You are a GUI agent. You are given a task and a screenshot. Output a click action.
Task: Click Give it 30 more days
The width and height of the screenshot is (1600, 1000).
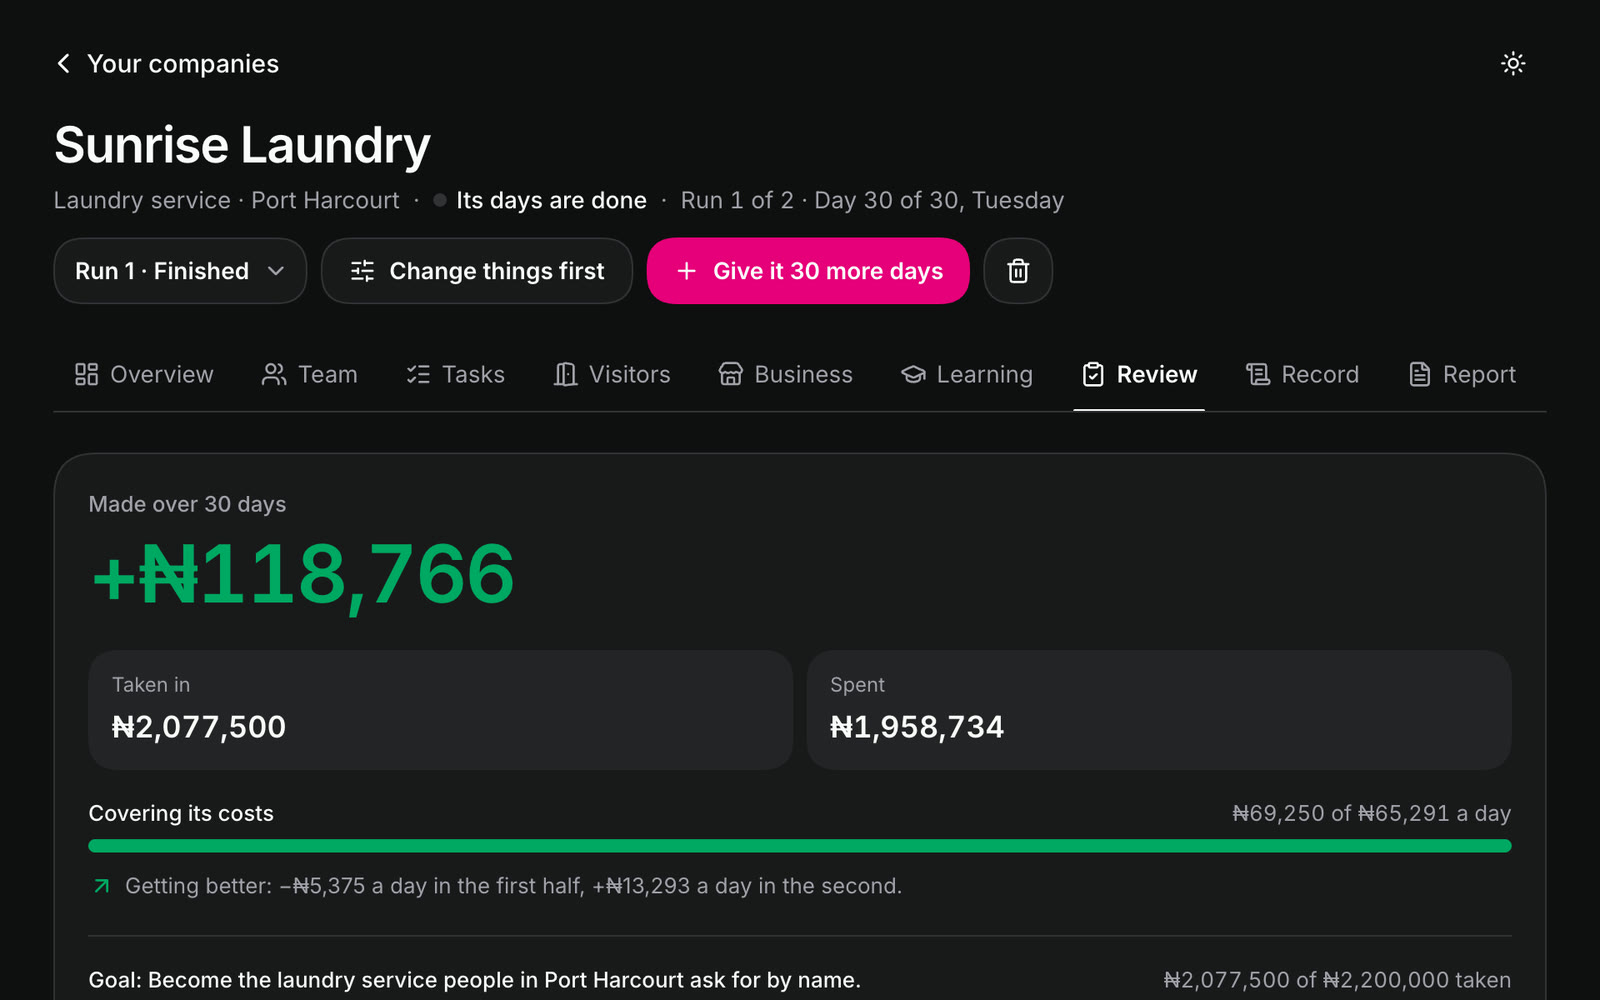pyautogui.click(x=808, y=271)
